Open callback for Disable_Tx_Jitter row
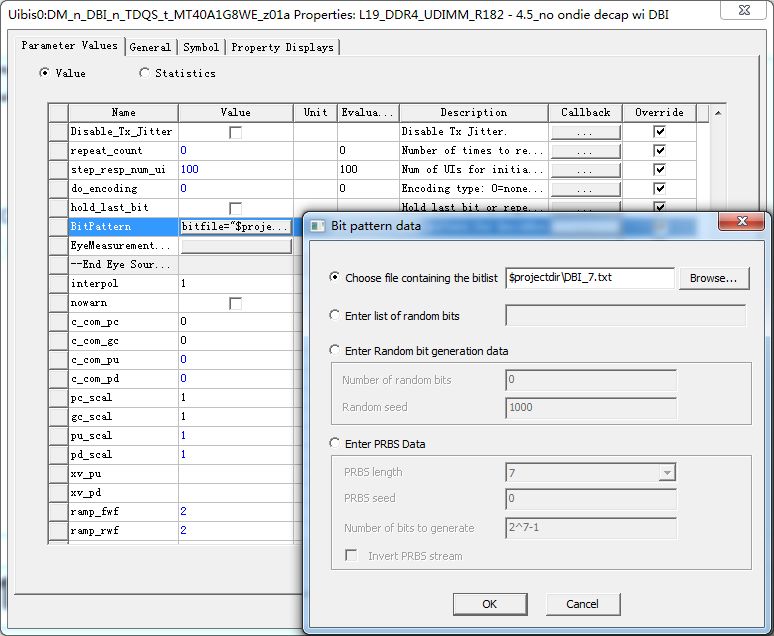774x636 pixels. (585, 132)
